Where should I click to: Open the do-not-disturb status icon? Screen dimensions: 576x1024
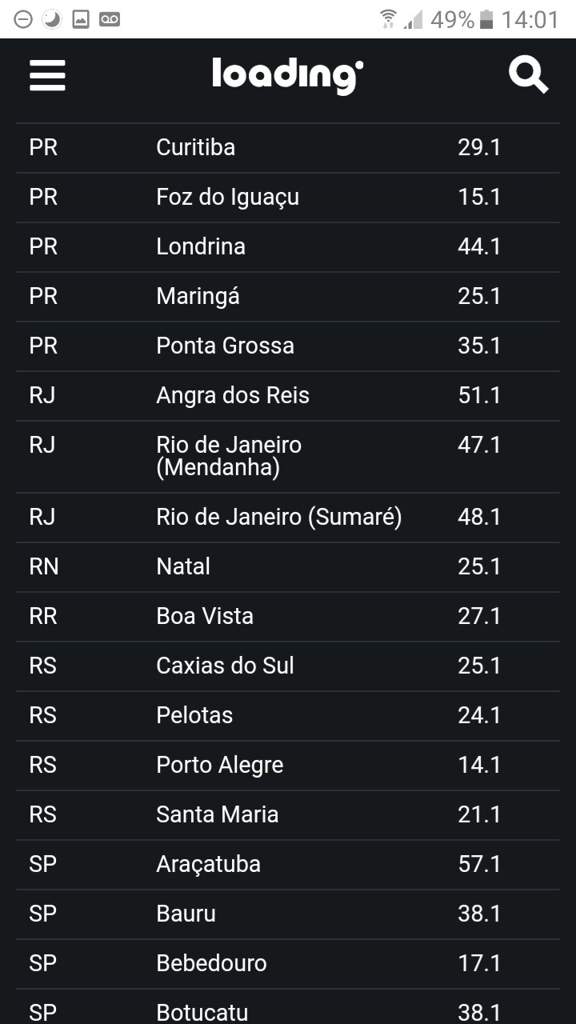(x=23, y=20)
